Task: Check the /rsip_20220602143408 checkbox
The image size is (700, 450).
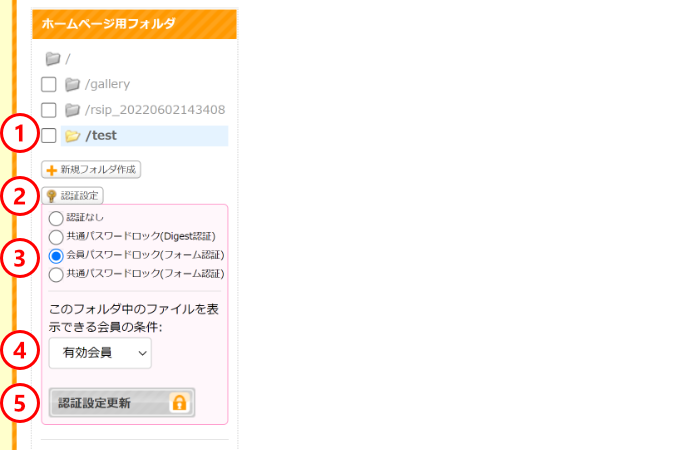Action: tap(49, 110)
